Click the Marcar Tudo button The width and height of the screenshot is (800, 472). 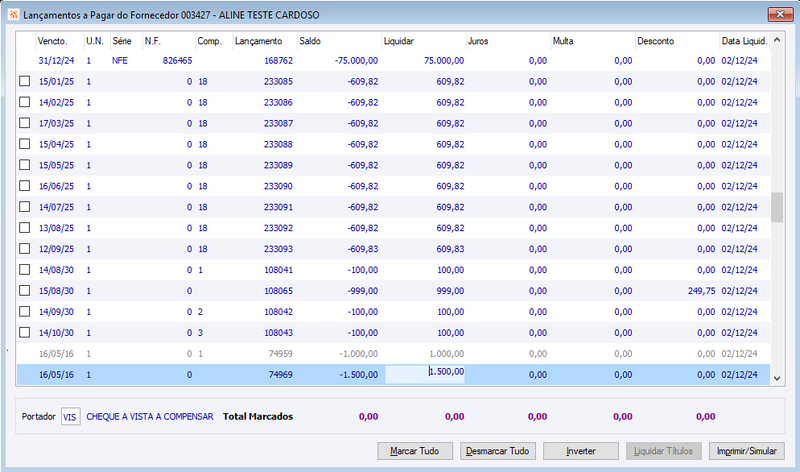(415, 451)
